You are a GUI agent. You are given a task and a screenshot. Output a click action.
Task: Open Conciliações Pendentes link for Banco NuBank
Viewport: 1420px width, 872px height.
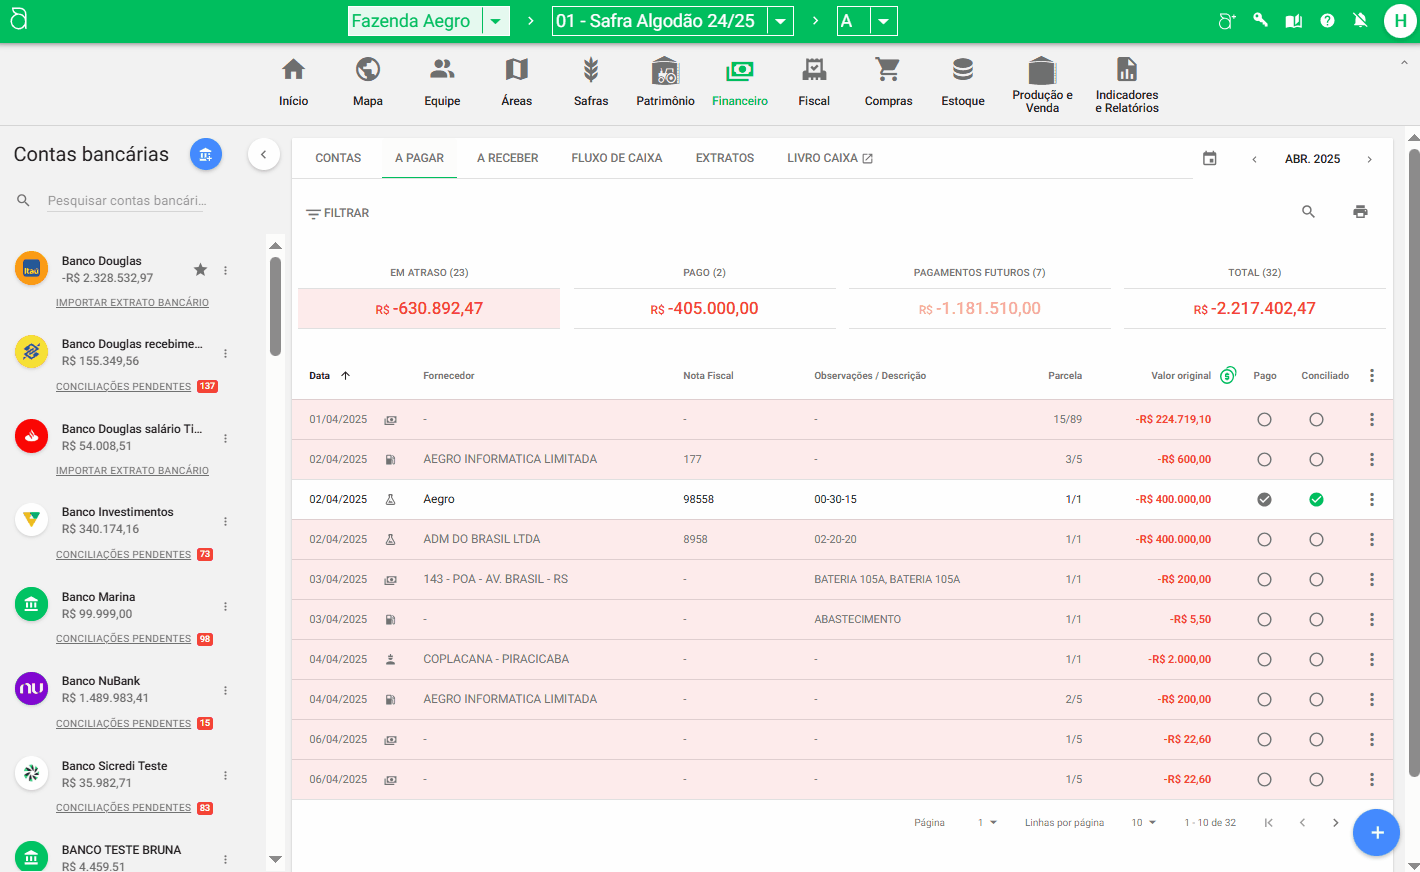[x=123, y=724]
